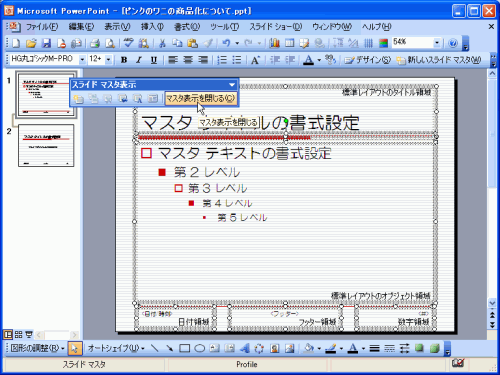500x375 pixels.
Task: Open the undo history dropdown arrow
Action: (x=237, y=43)
